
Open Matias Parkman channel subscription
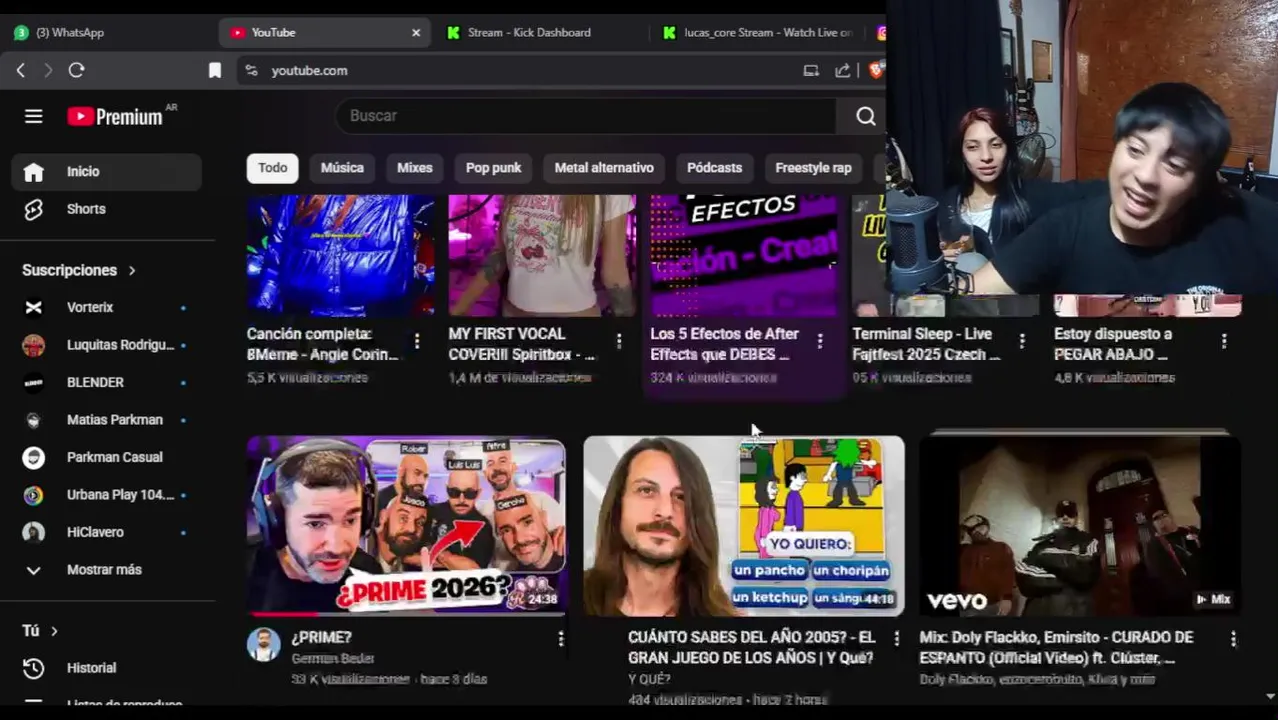click(x=107, y=420)
